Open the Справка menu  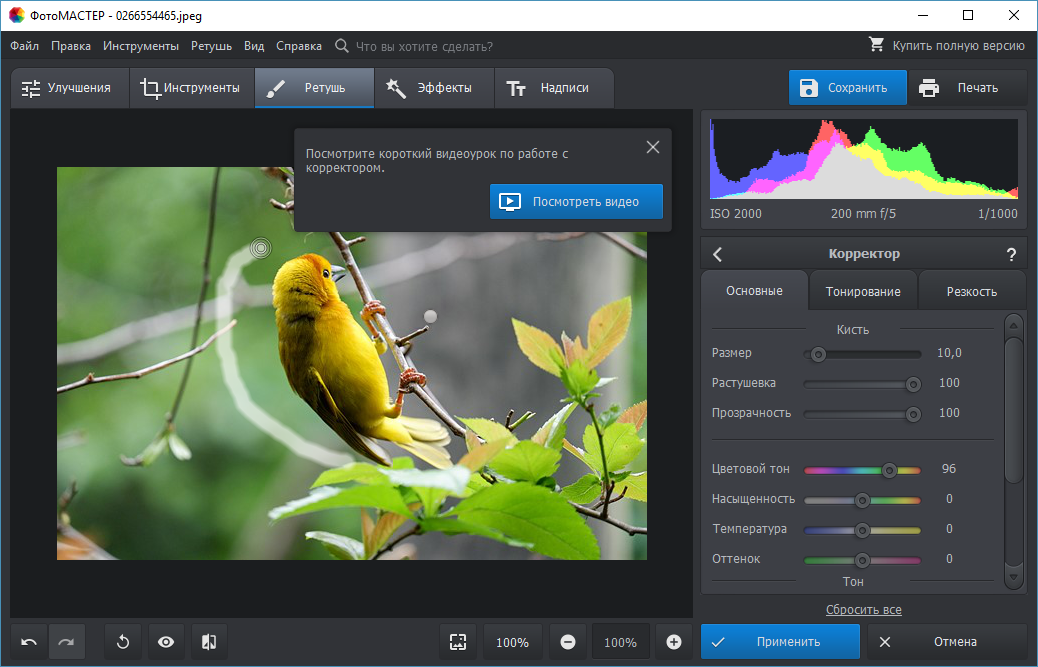[x=299, y=46]
